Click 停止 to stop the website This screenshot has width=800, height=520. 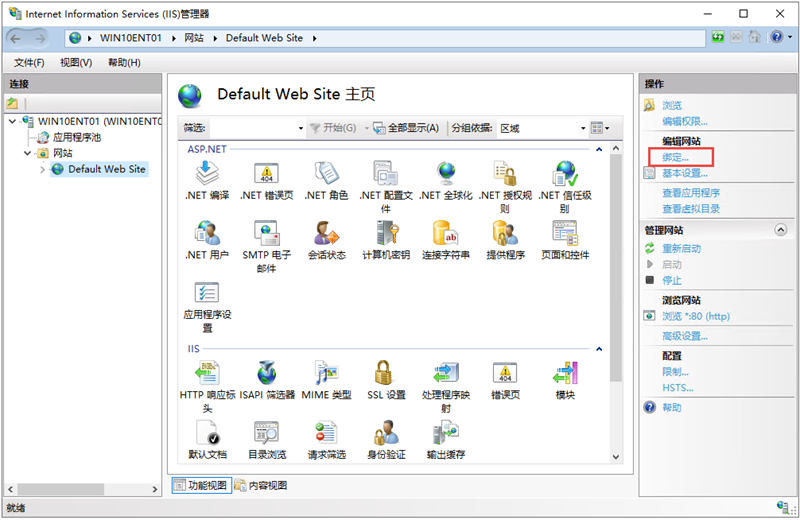coord(671,280)
